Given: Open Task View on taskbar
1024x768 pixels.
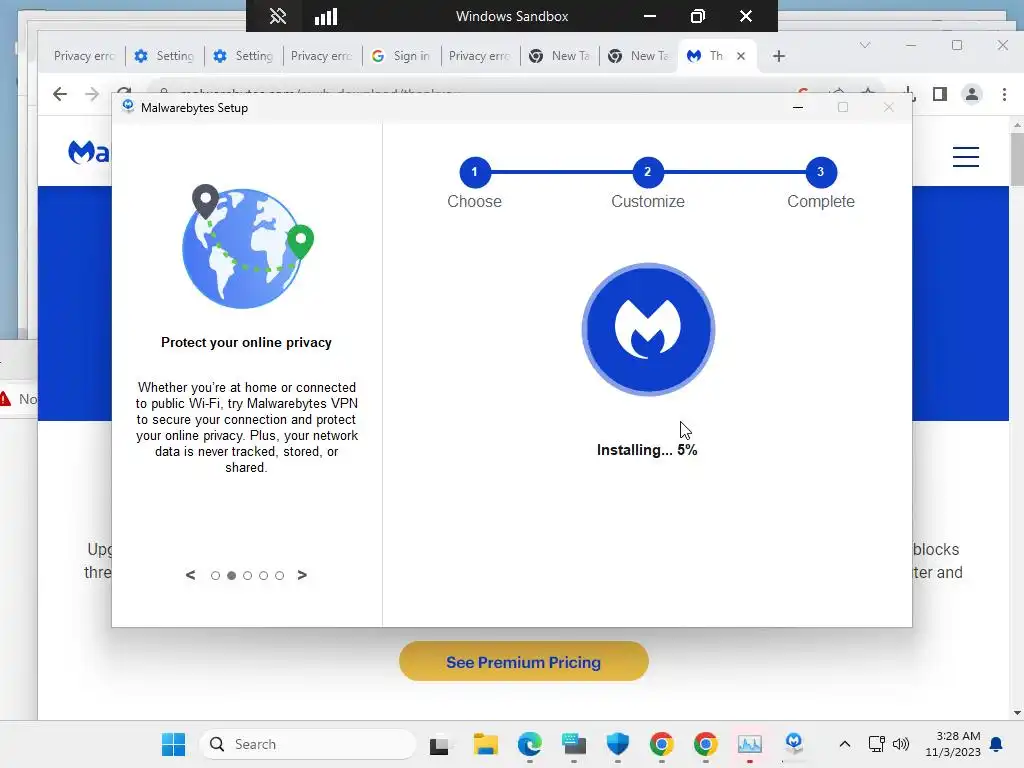Looking at the screenshot, I should (439, 744).
